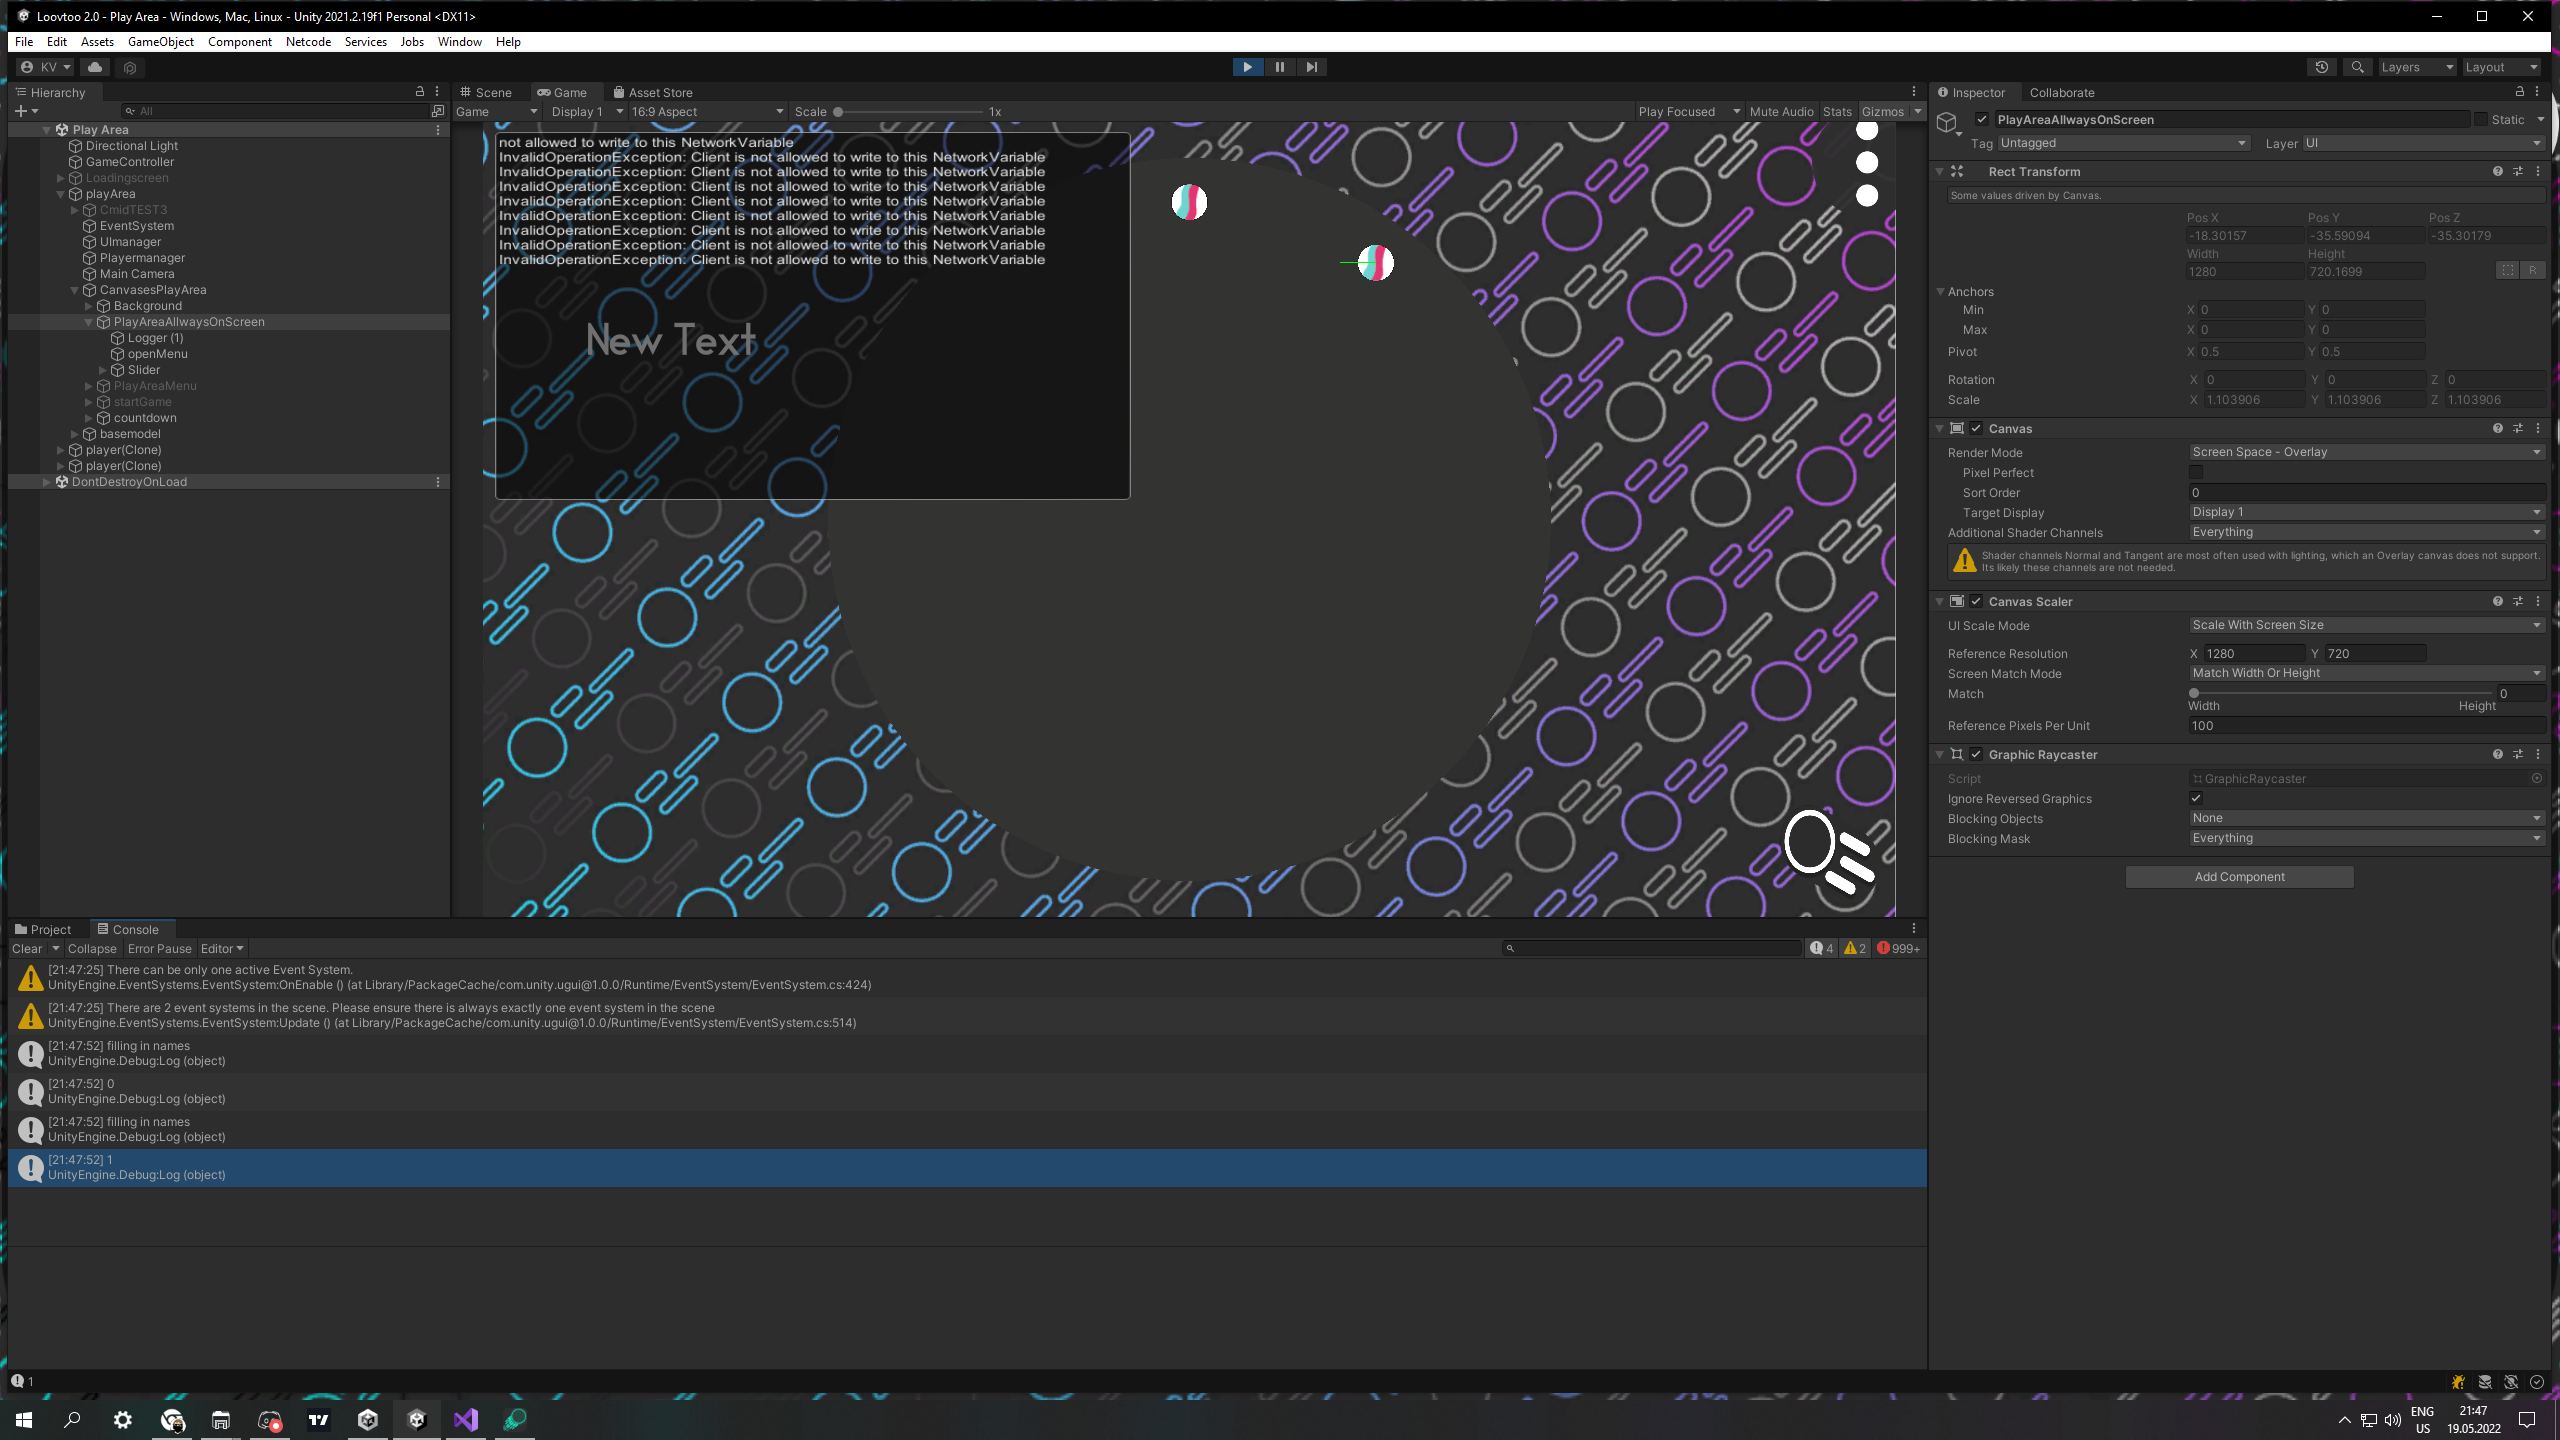Click the Step frame button

click(1311, 67)
